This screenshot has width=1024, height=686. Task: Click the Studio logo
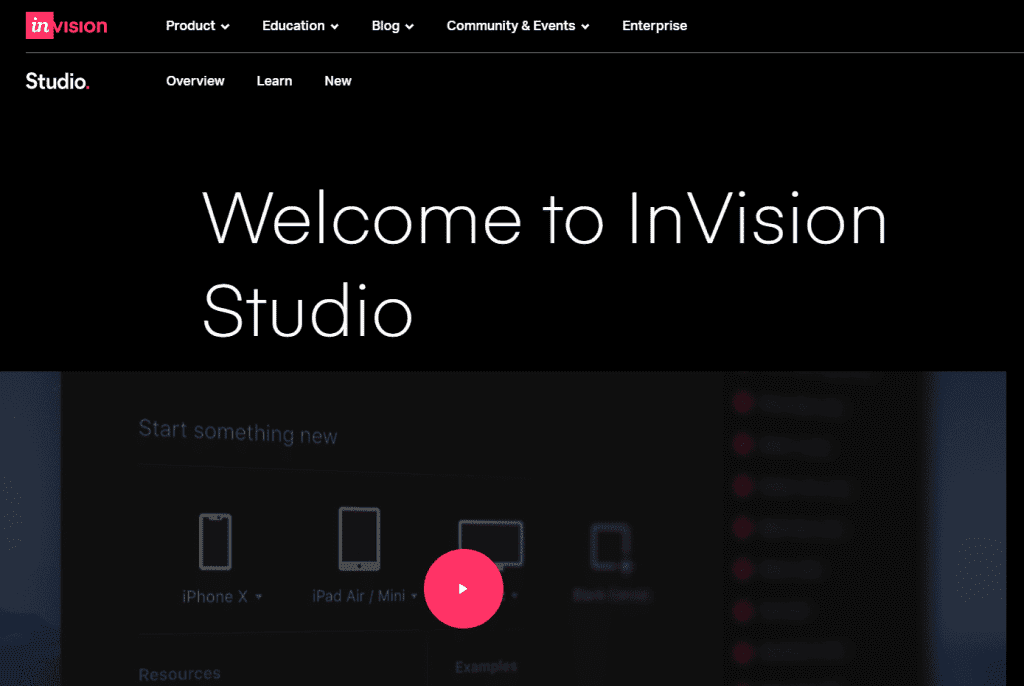pos(57,81)
